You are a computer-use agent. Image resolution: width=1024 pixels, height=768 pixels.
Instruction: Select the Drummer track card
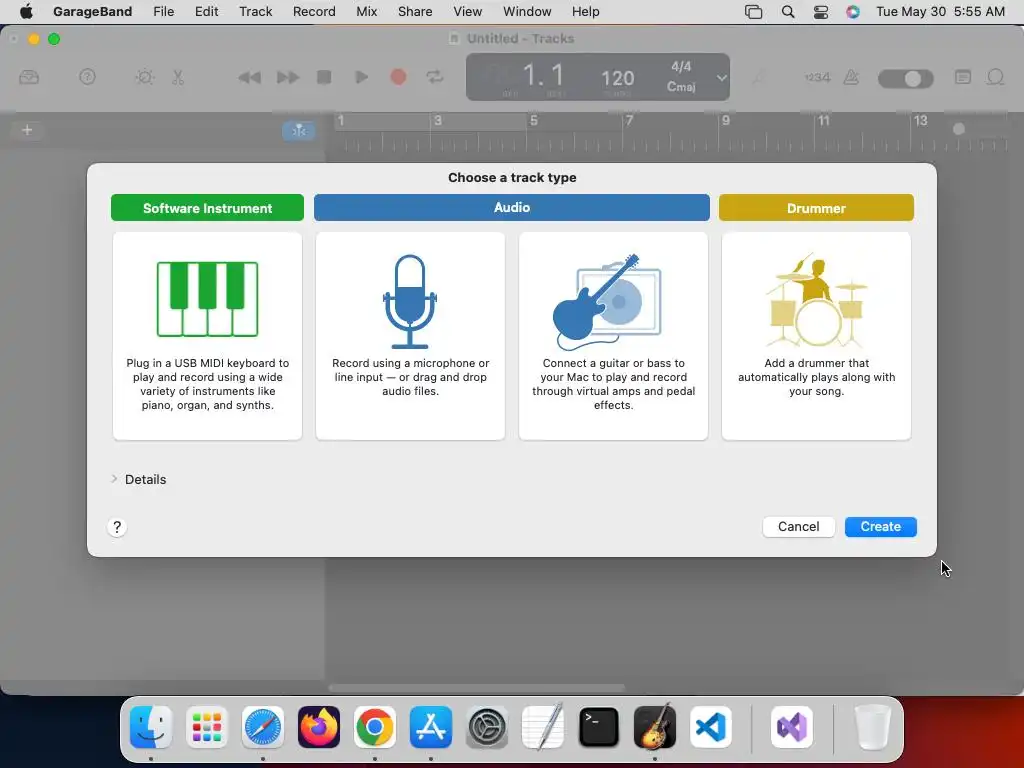(816, 336)
